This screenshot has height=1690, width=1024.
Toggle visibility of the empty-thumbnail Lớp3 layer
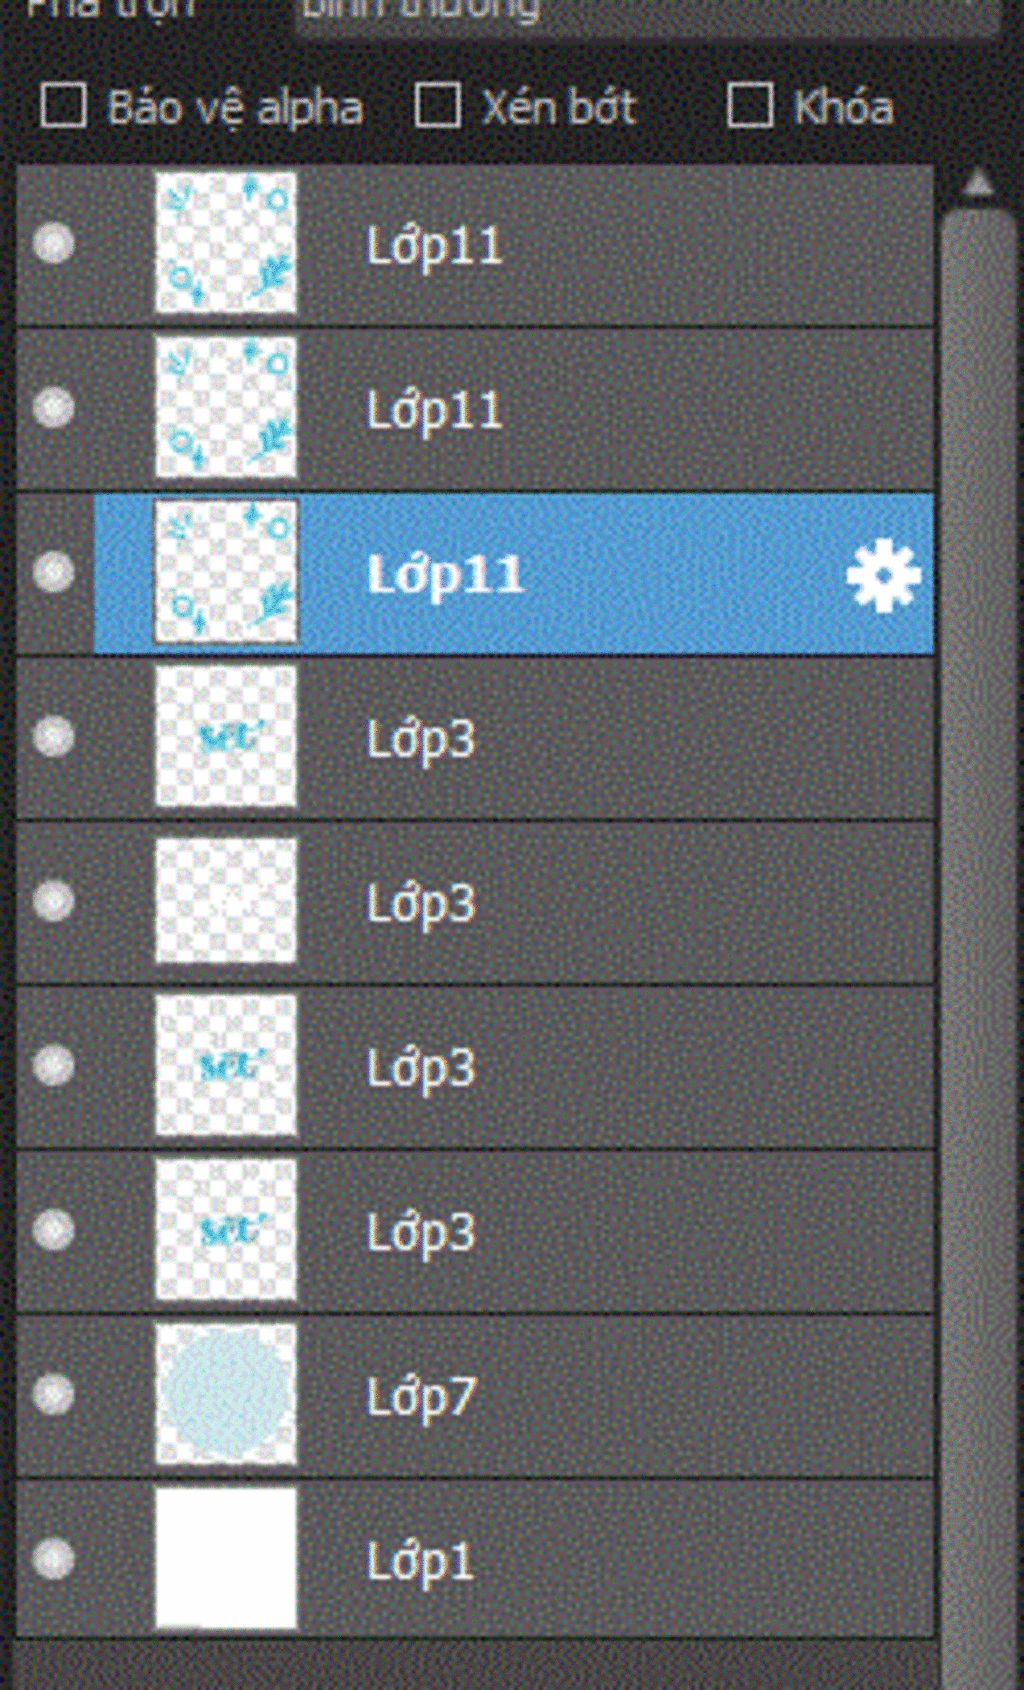click(x=53, y=901)
